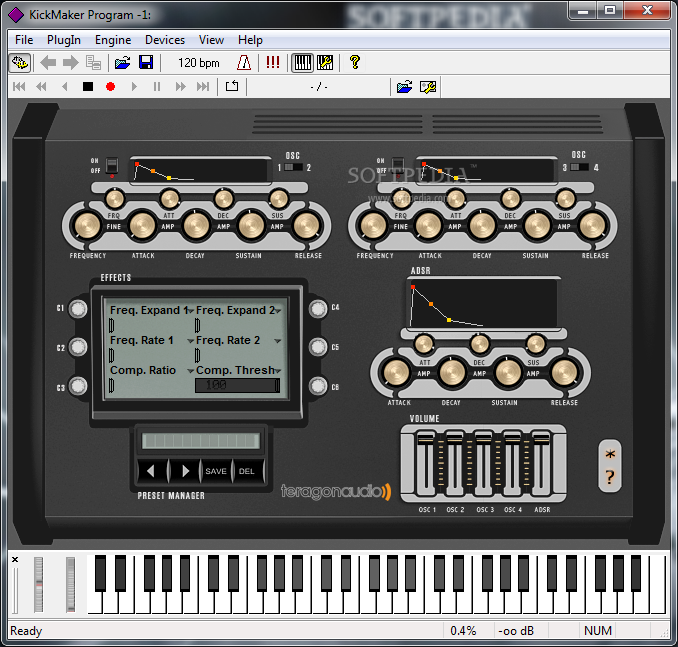Click the red panic exclamation marks icon
Image resolution: width=678 pixels, height=647 pixels.
tap(272, 62)
